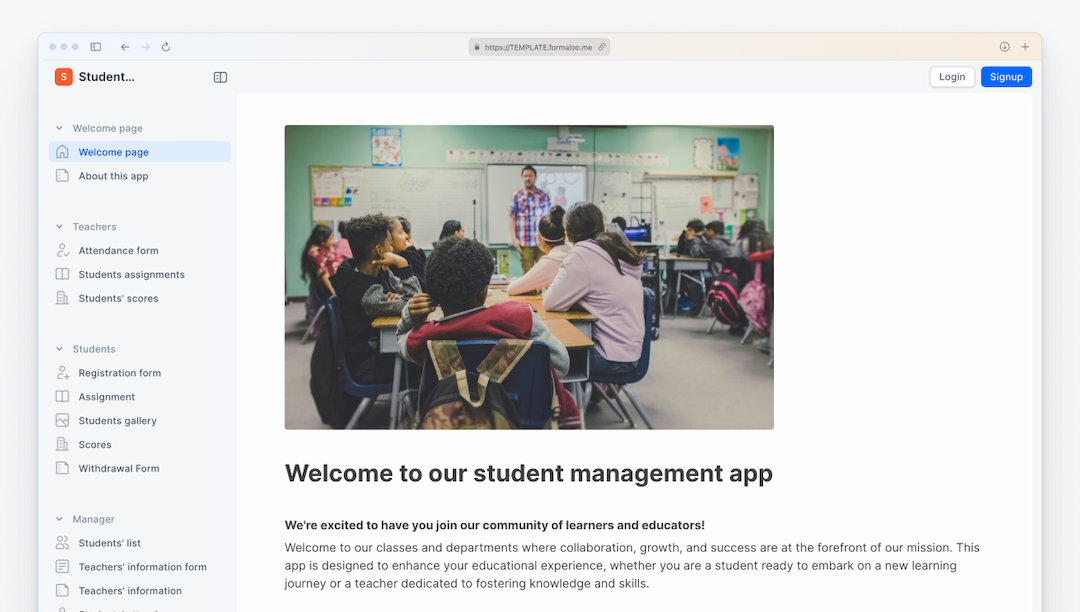Open the About this app page
The image size is (1080, 612).
click(x=113, y=175)
